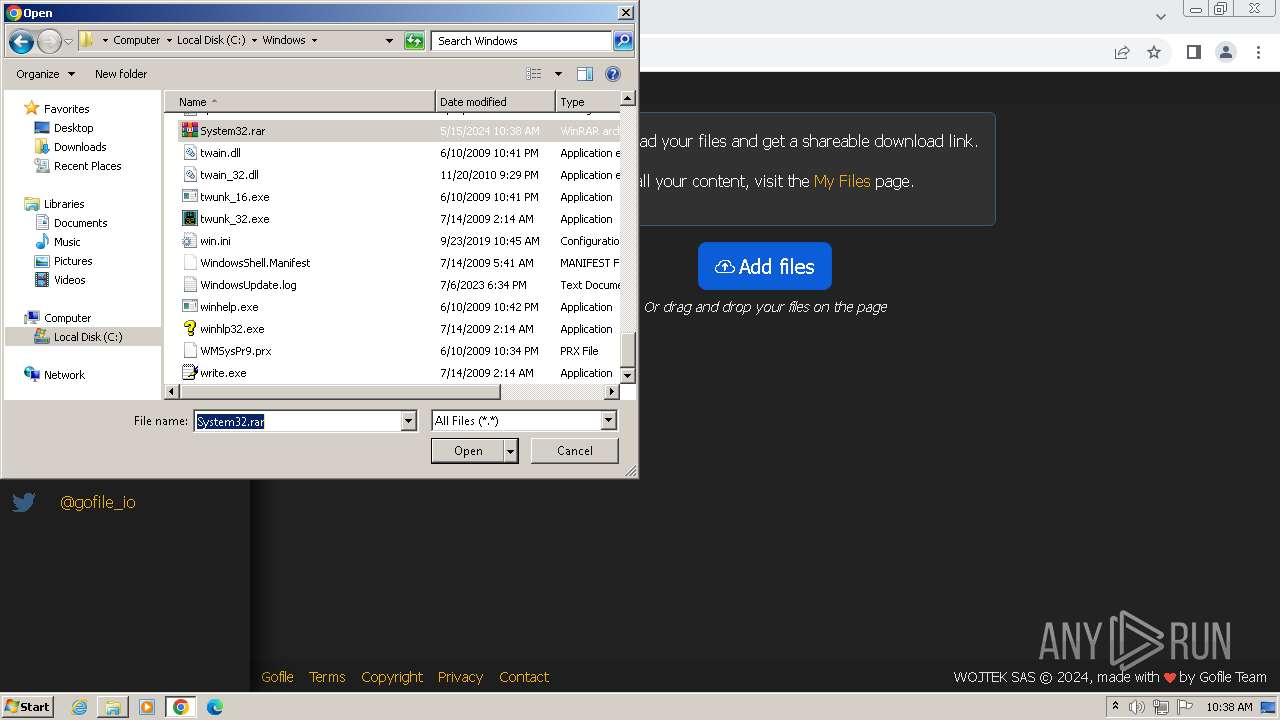Open the Copyright footer link
Viewport: 1280px width, 720px height.
pos(392,677)
